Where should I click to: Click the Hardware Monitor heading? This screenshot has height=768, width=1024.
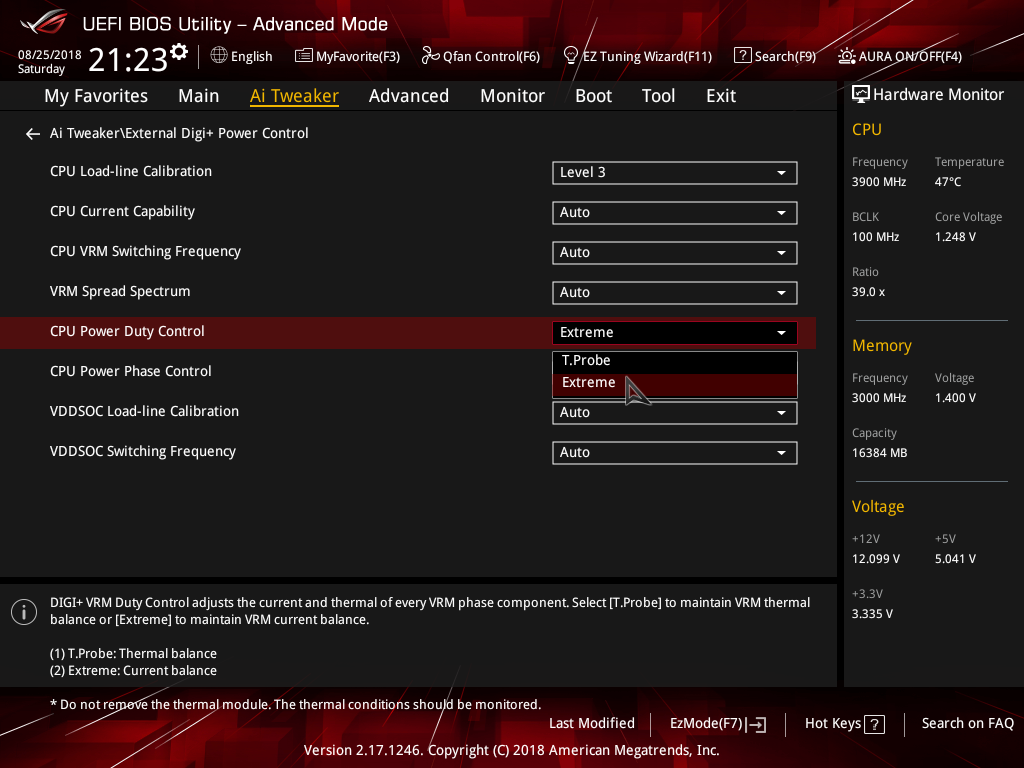(938, 95)
